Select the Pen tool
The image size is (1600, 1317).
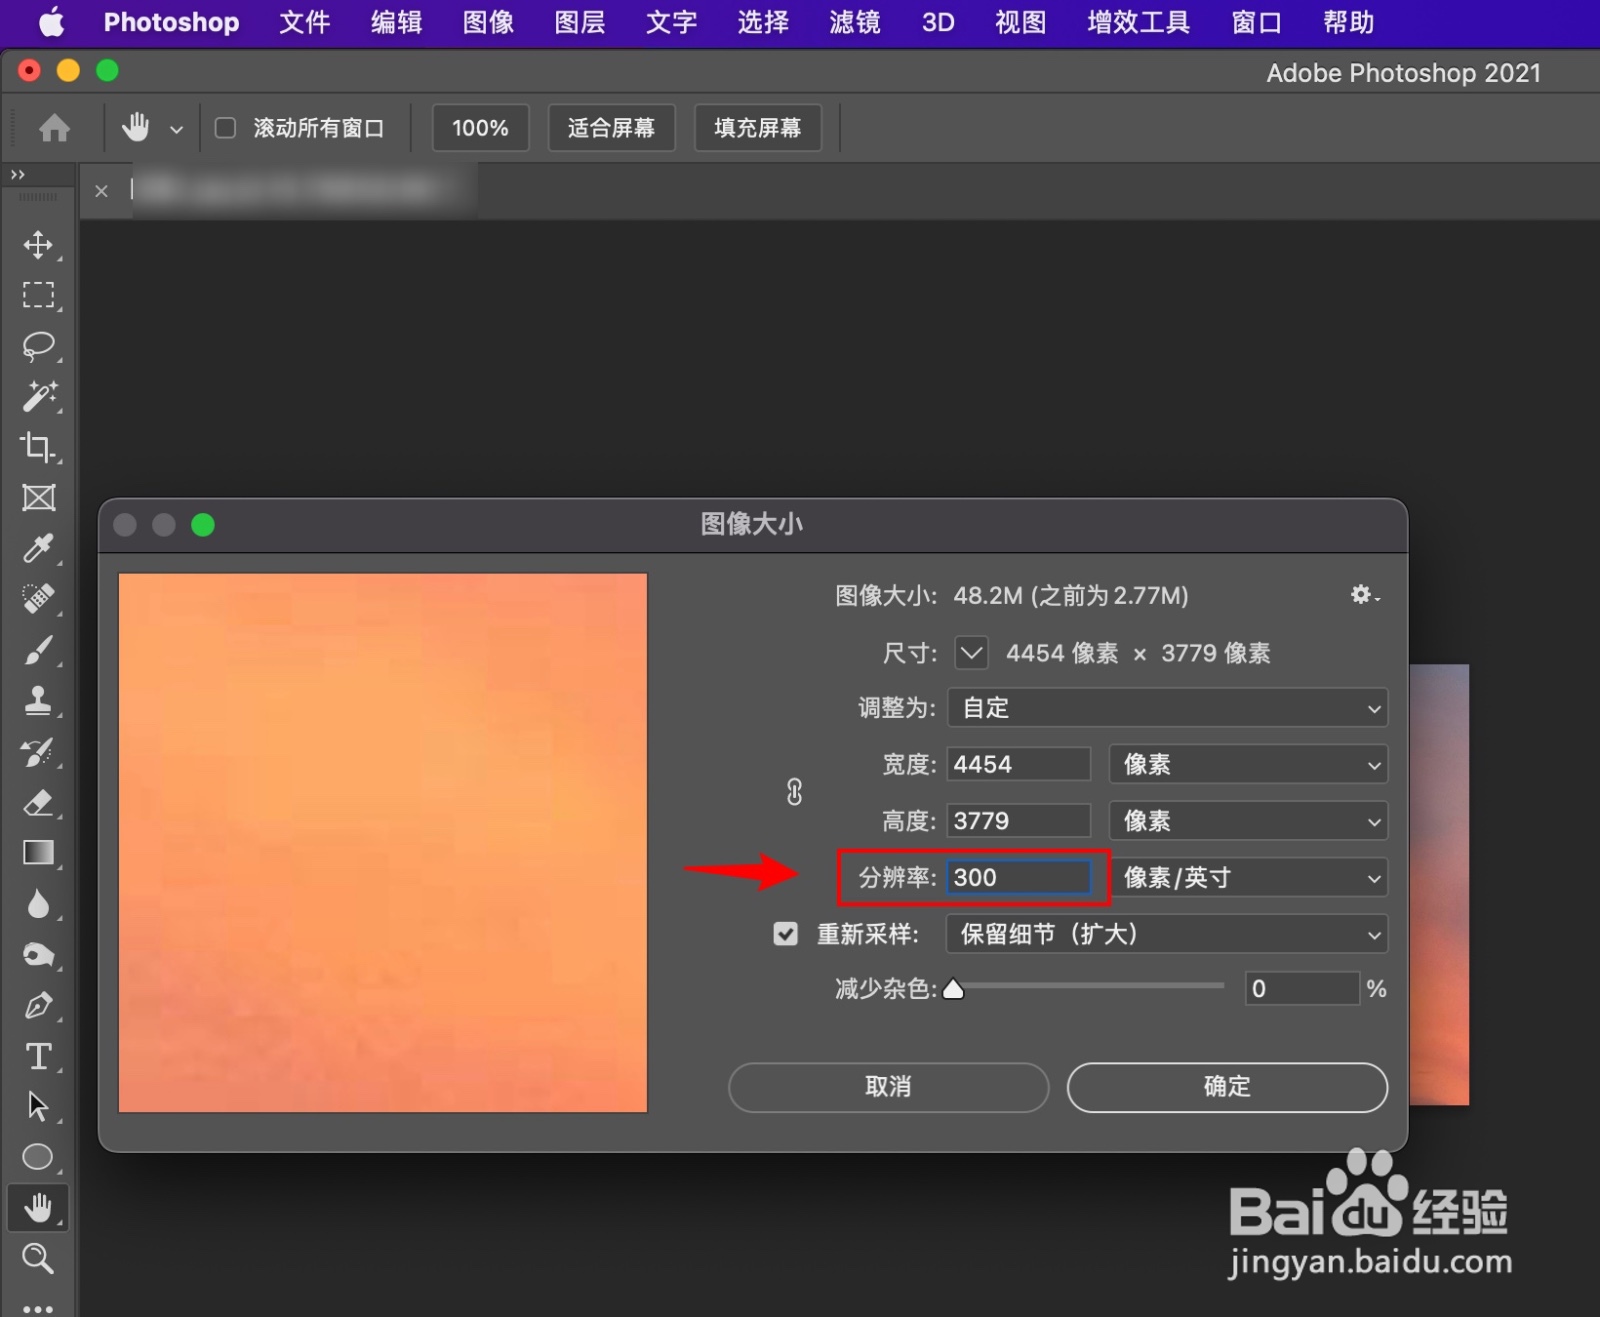click(x=38, y=1005)
